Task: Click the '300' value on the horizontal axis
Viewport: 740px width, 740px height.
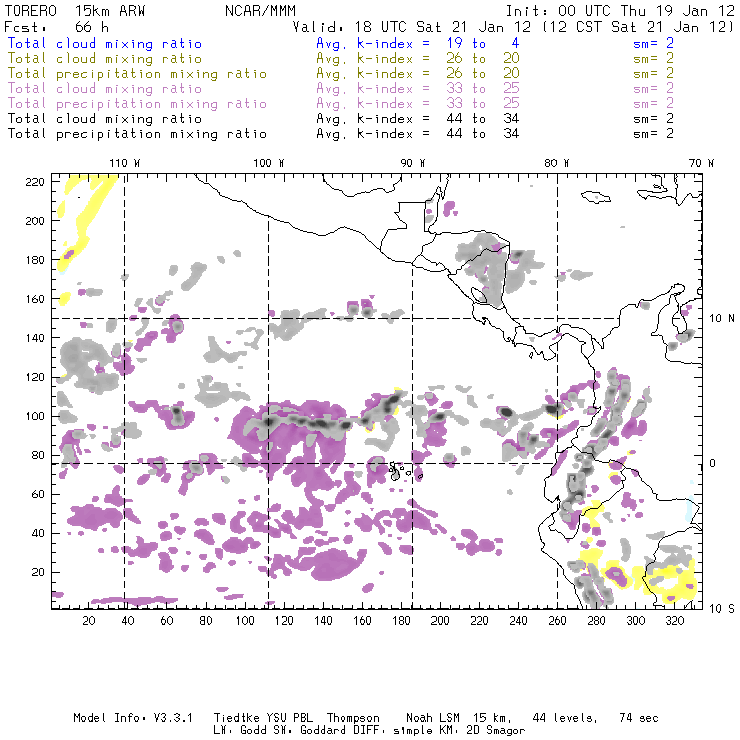Action: pyautogui.click(x=636, y=621)
